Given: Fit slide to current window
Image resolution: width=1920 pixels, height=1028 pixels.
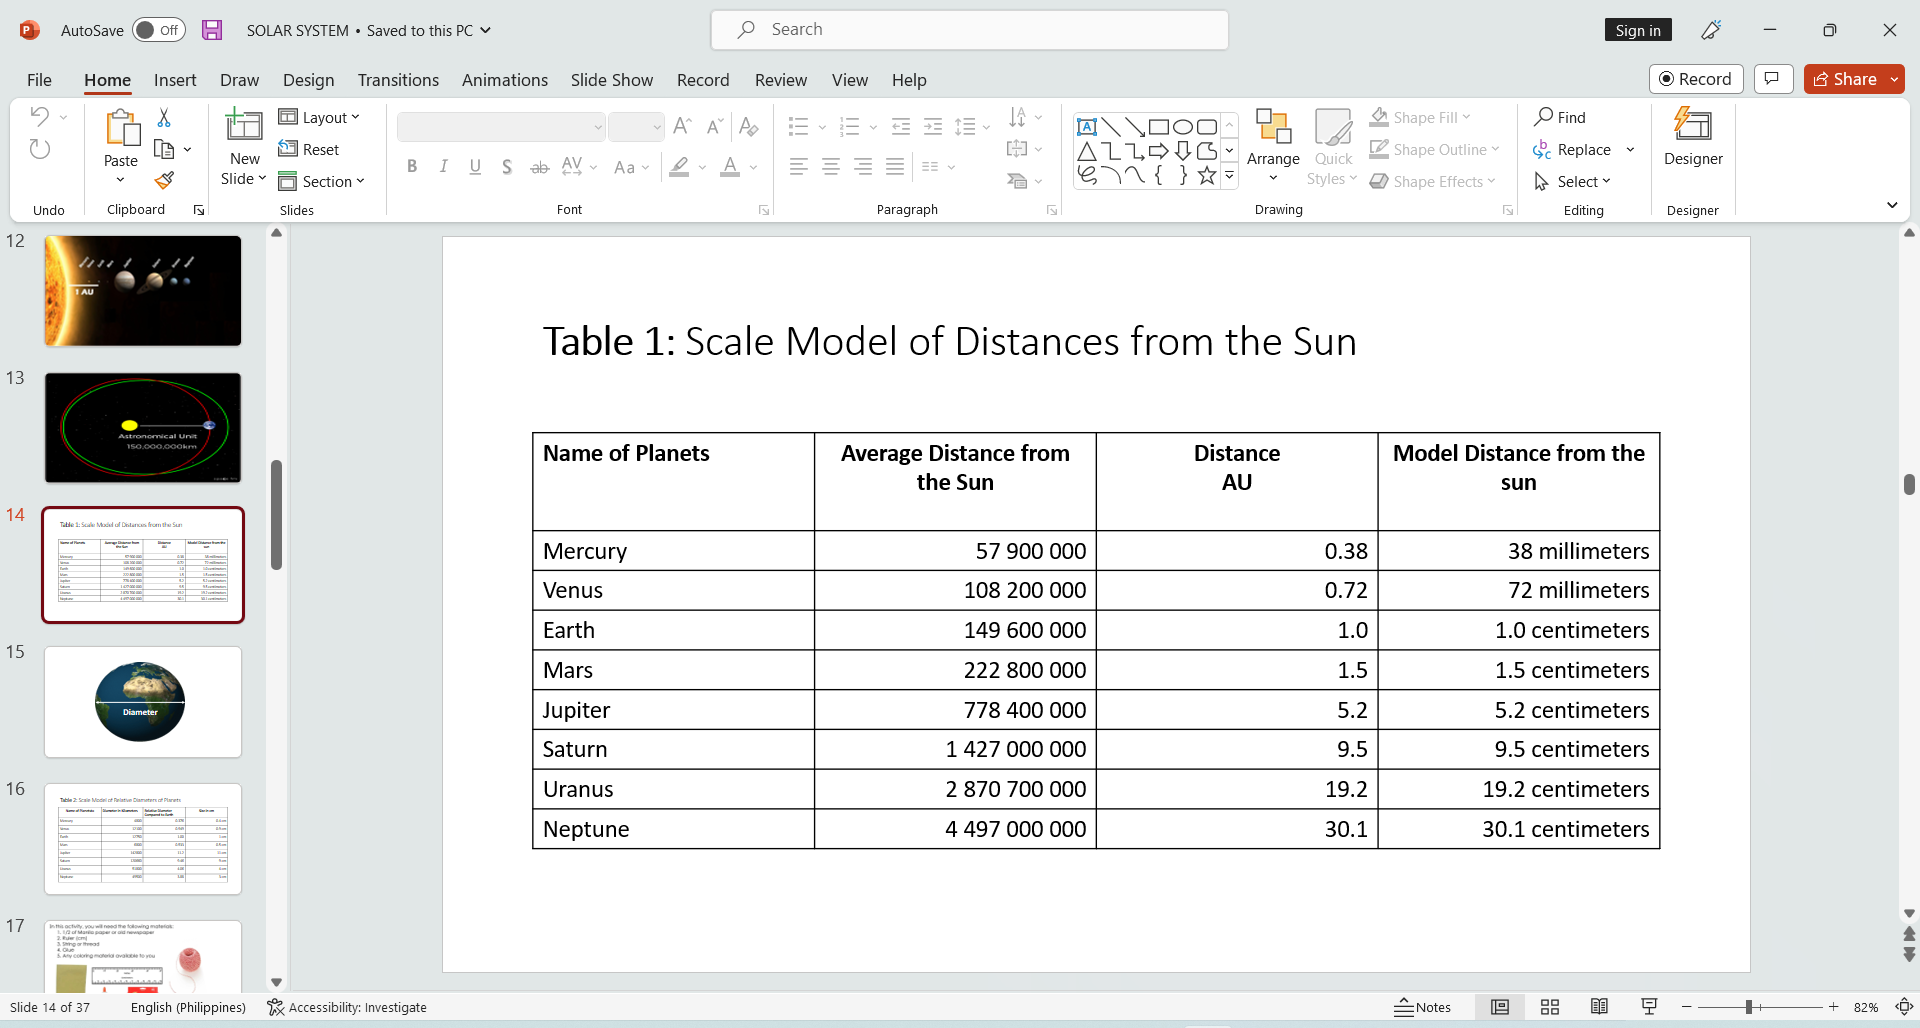Looking at the screenshot, I should [1904, 1007].
